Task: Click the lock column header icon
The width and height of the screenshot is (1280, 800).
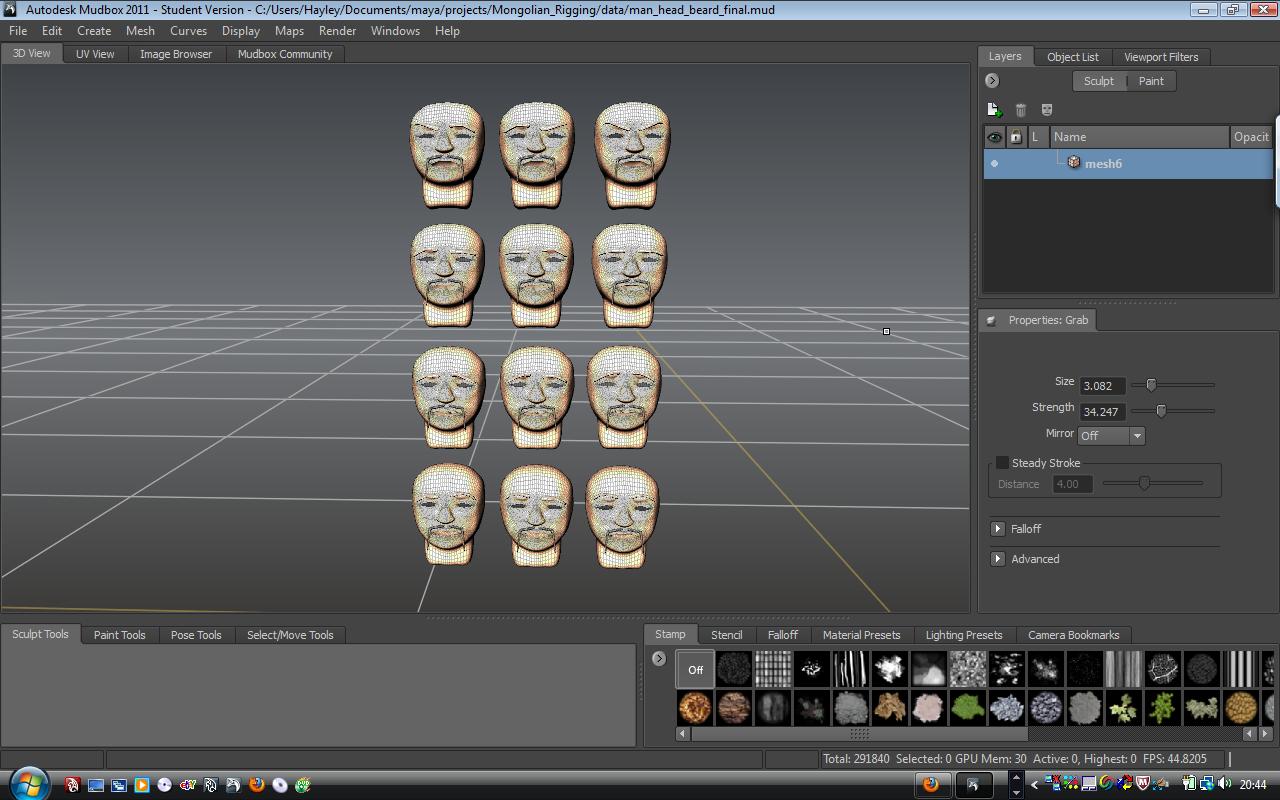Action: coord(1016,137)
